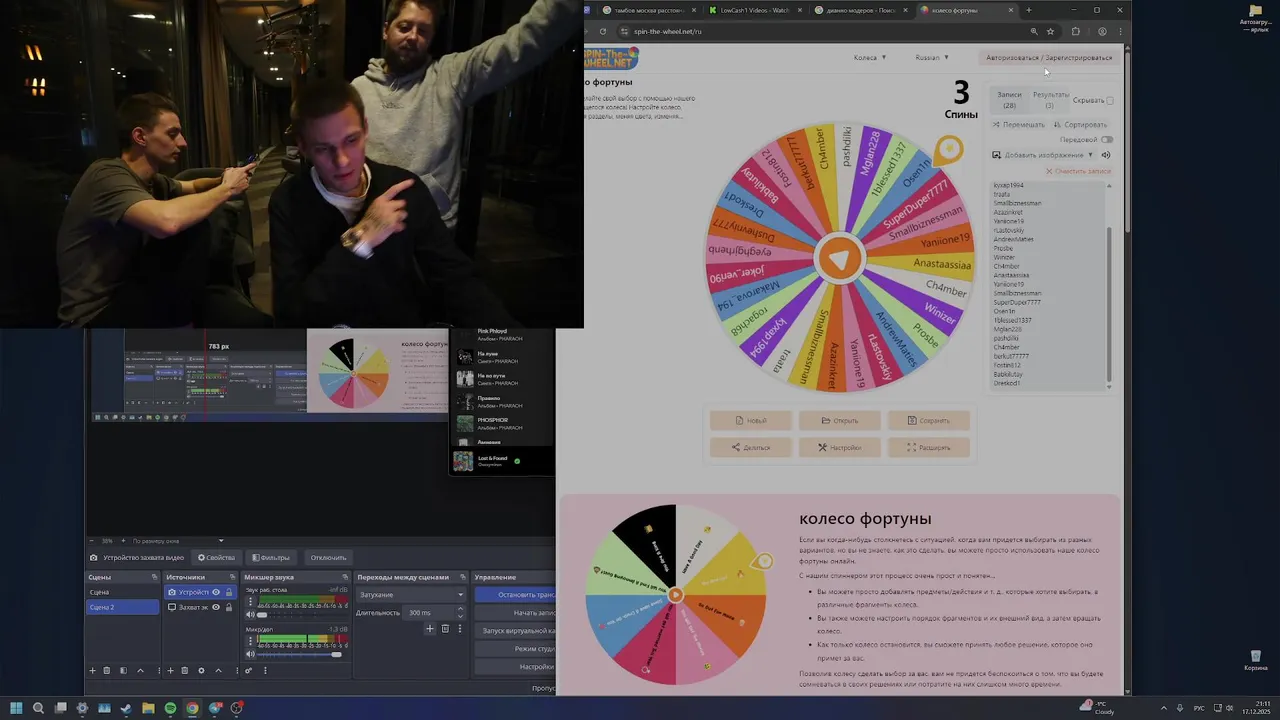Click the Делиться share button
Image resolution: width=1280 pixels, height=720 pixels.
751,447
